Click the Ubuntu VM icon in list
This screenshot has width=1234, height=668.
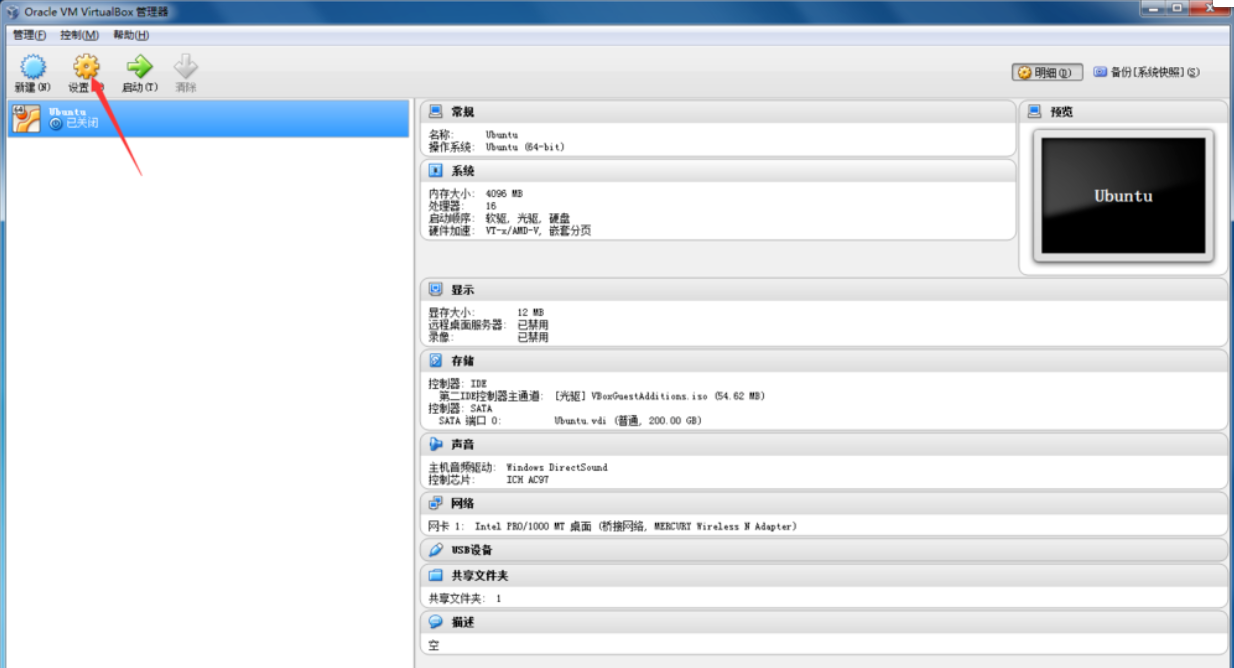tap(25, 118)
